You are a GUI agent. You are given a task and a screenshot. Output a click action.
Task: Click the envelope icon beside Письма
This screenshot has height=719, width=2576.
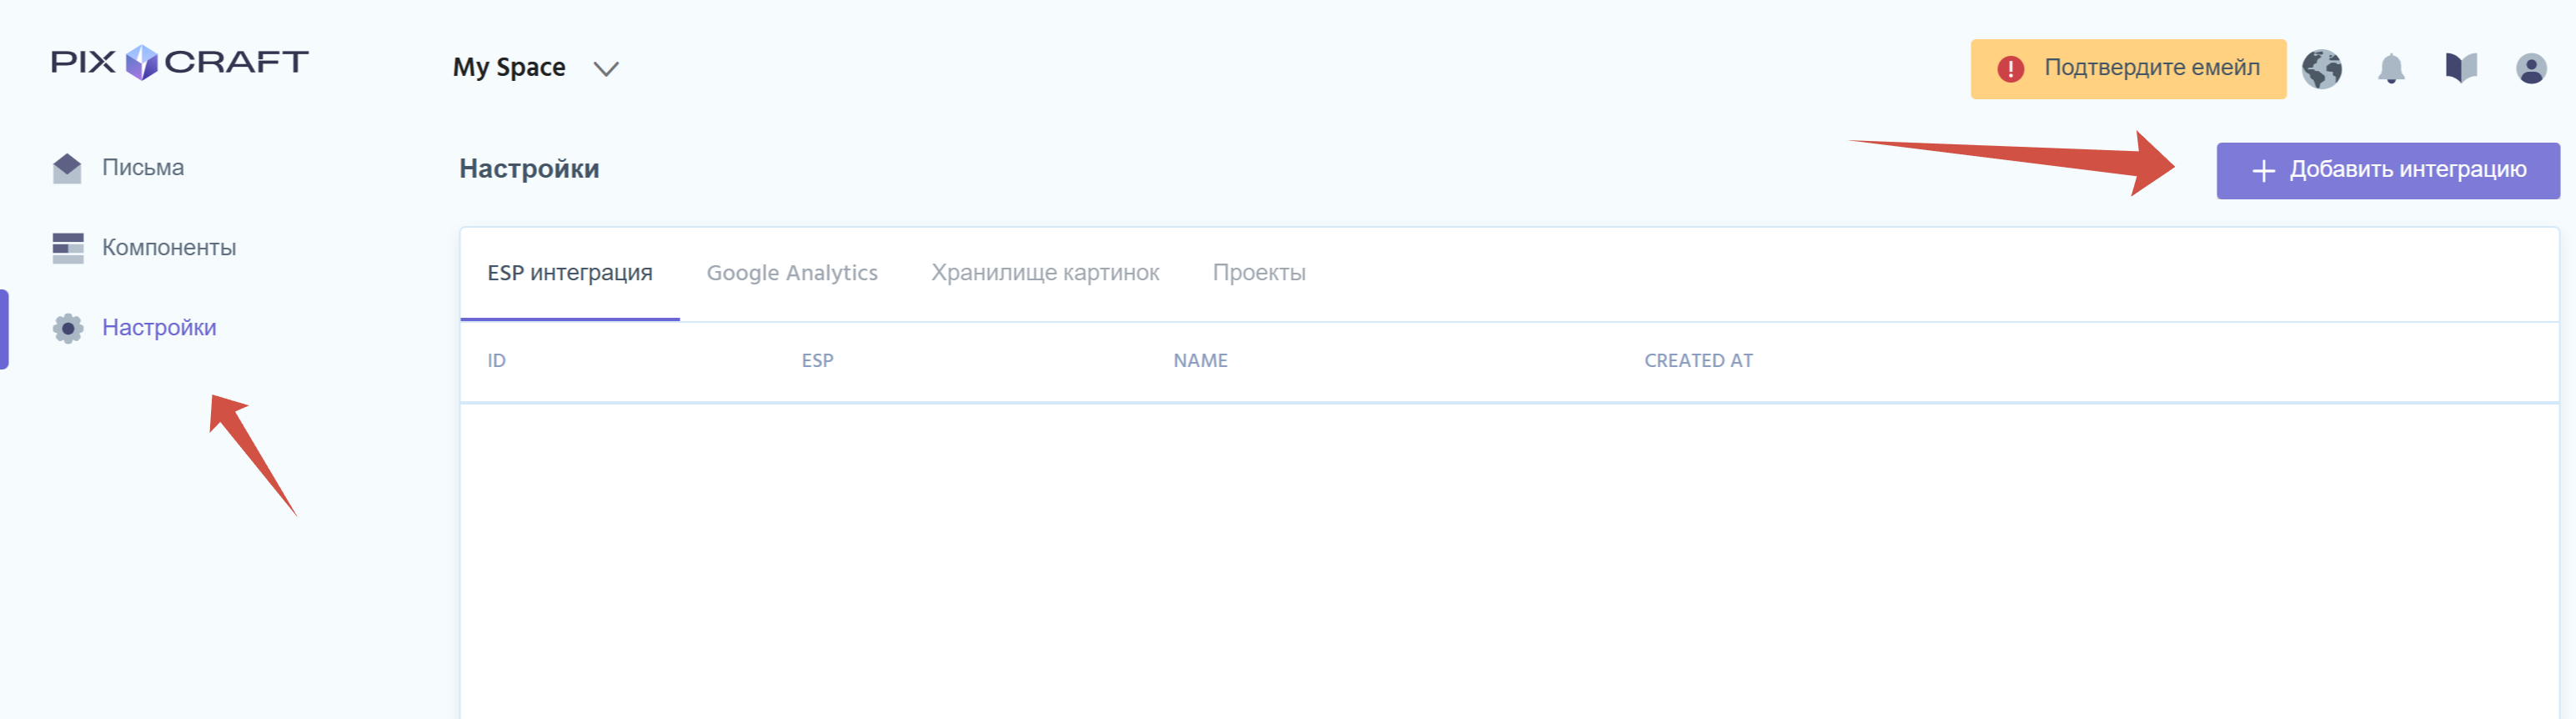(67, 168)
